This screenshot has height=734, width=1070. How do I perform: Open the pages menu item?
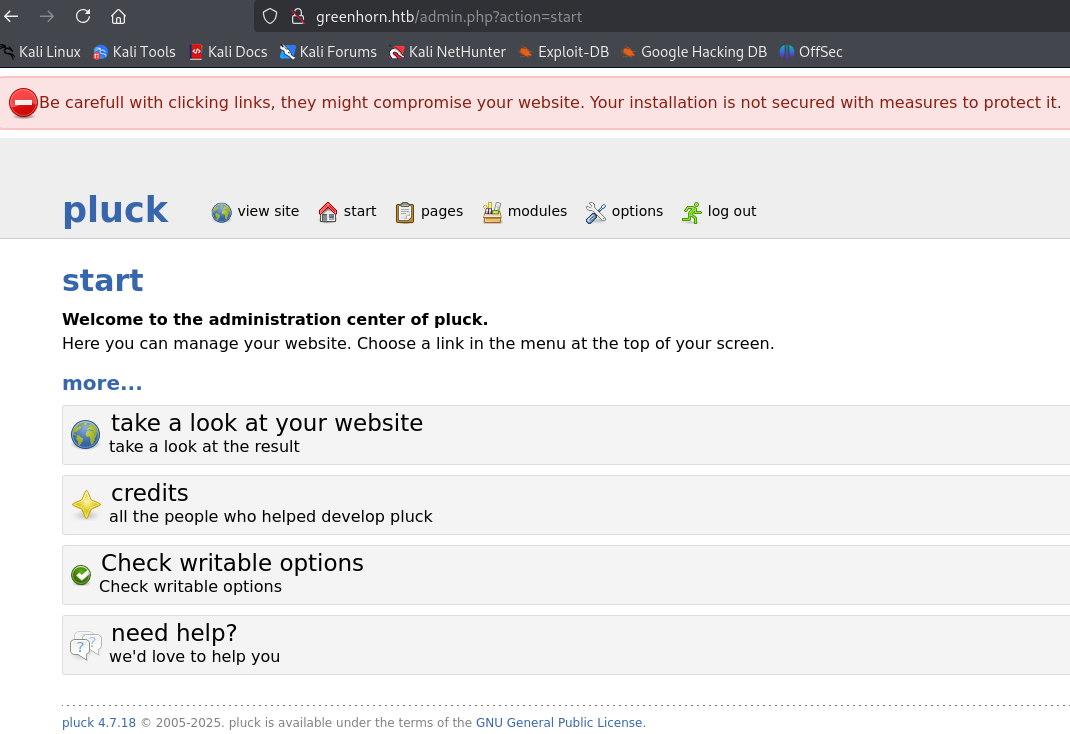click(x=441, y=211)
